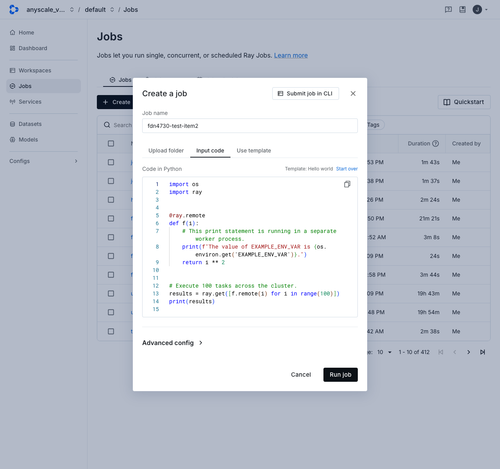Check the row with duration 19h 54m

(x=111, y=312)
